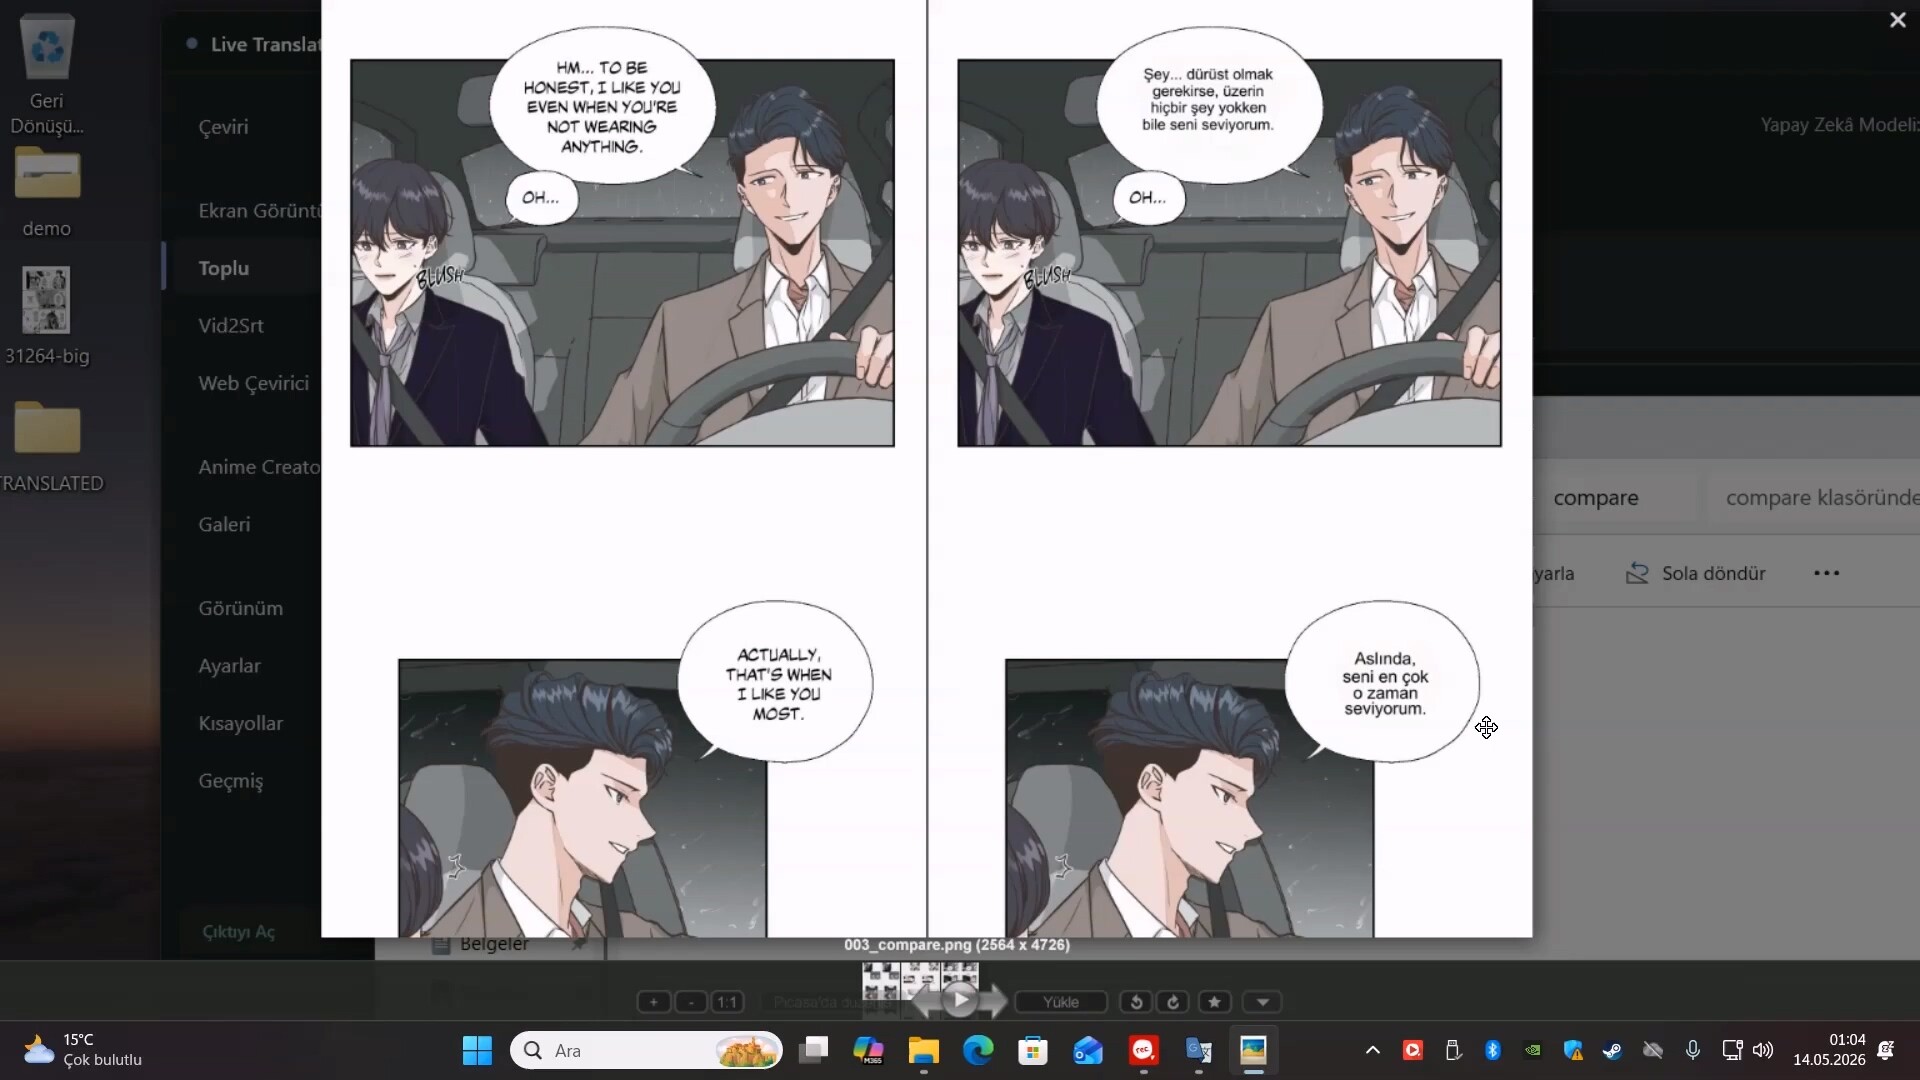Select the compare tab in File Explorer
Image resolution: width=1920 pixels, height=1080 pixels.
click(1596, 498)
